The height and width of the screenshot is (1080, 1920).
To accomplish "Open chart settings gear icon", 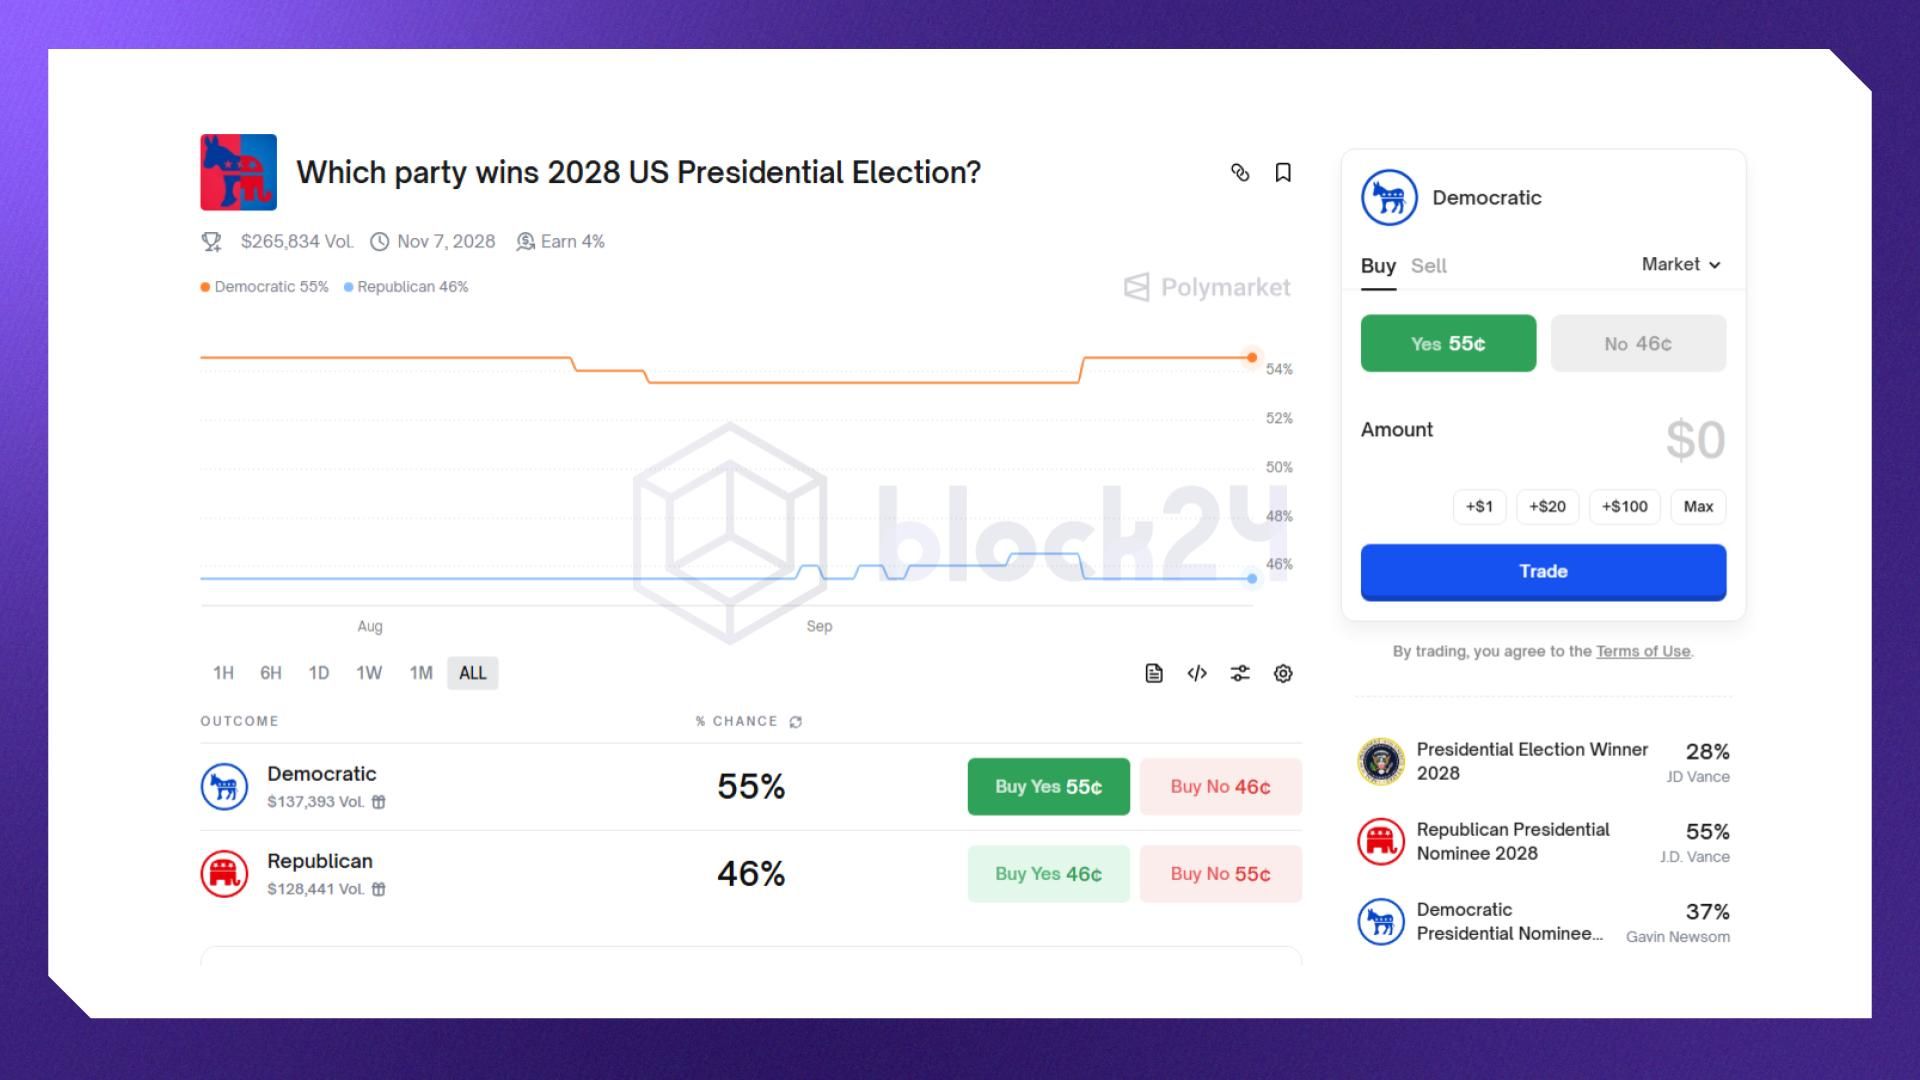I will point(1283,673).
